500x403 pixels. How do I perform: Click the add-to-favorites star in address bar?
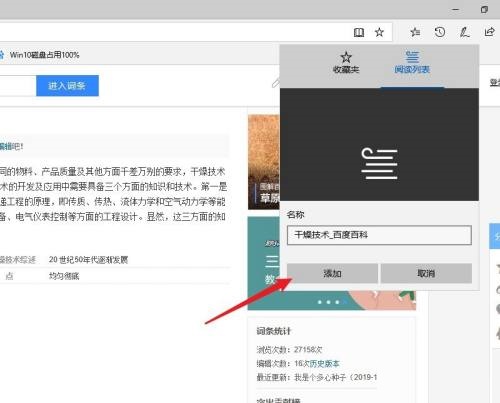[379, 32]
